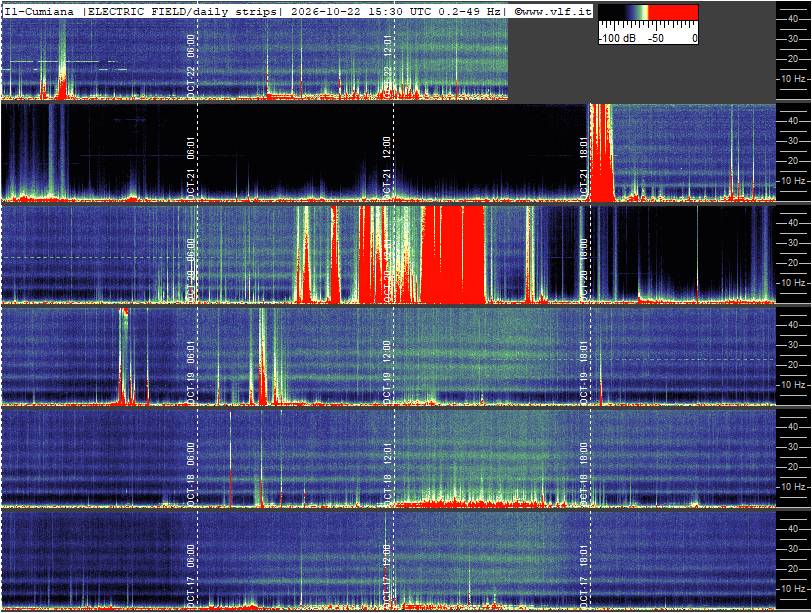
Task: Click the OCT-22 06:00 time marker
Action: coord(191,66)
